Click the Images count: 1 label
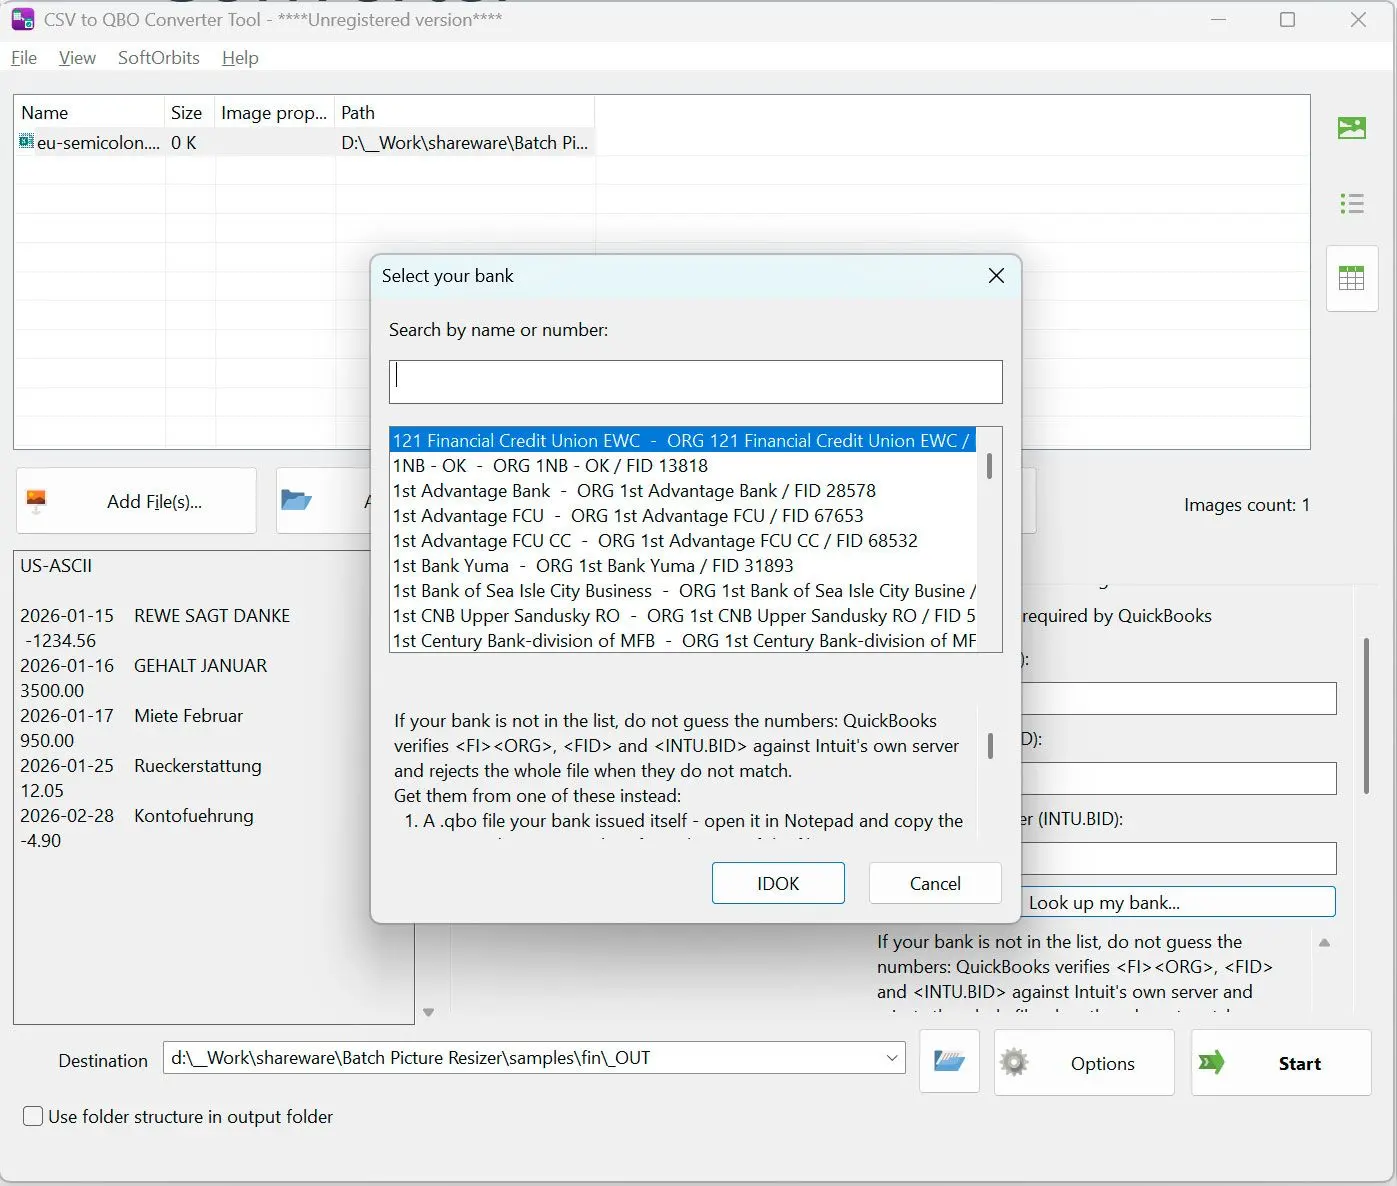Screen dimensions: 1397x1186 coord(1246,505)
